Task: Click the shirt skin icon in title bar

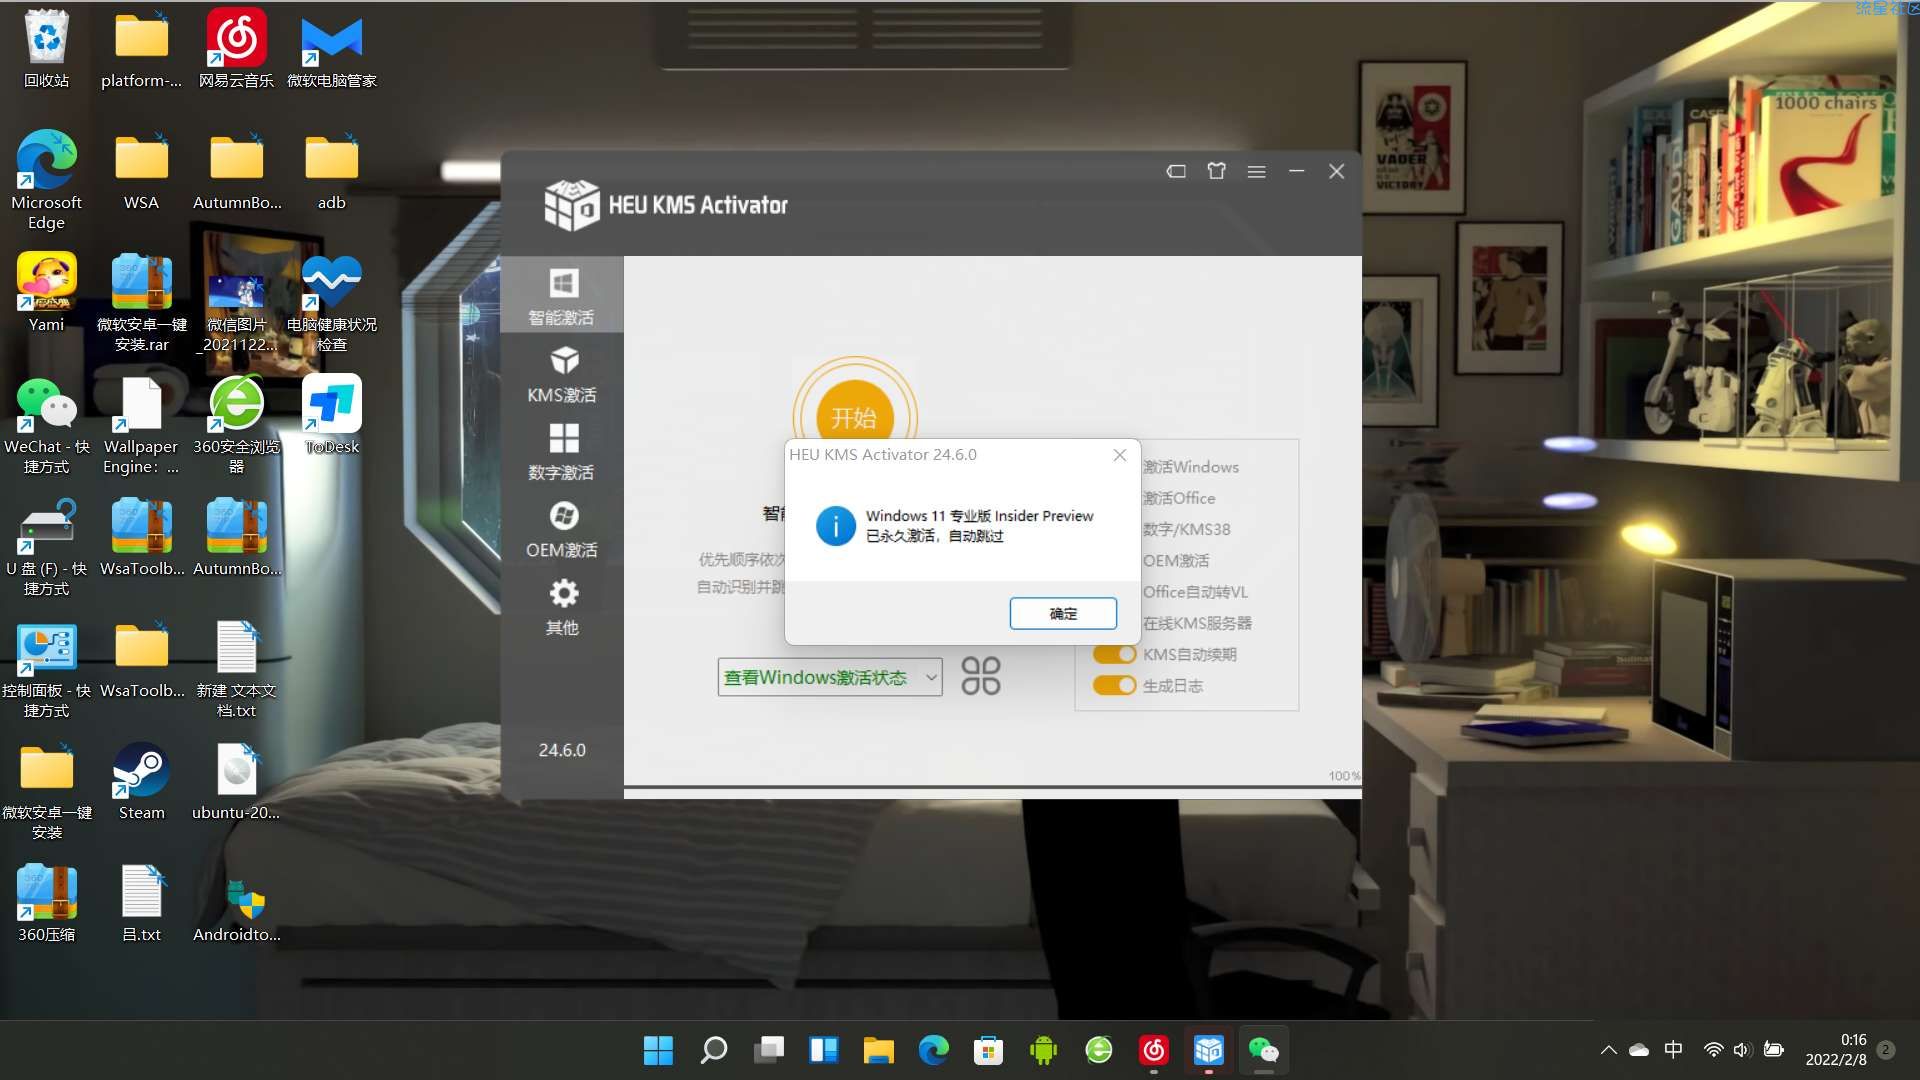Action: point(1216,171)
